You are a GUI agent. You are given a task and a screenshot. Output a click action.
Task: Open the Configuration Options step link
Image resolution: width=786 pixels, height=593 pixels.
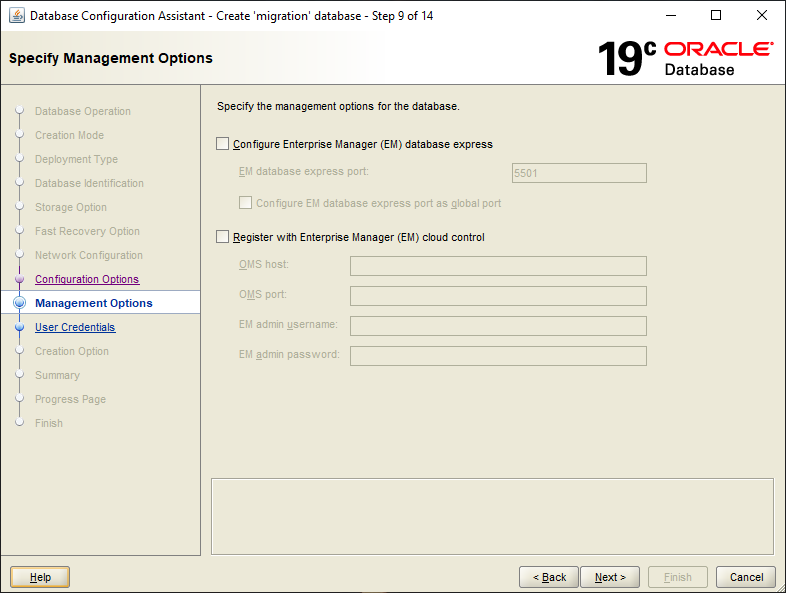coord(87,280)
